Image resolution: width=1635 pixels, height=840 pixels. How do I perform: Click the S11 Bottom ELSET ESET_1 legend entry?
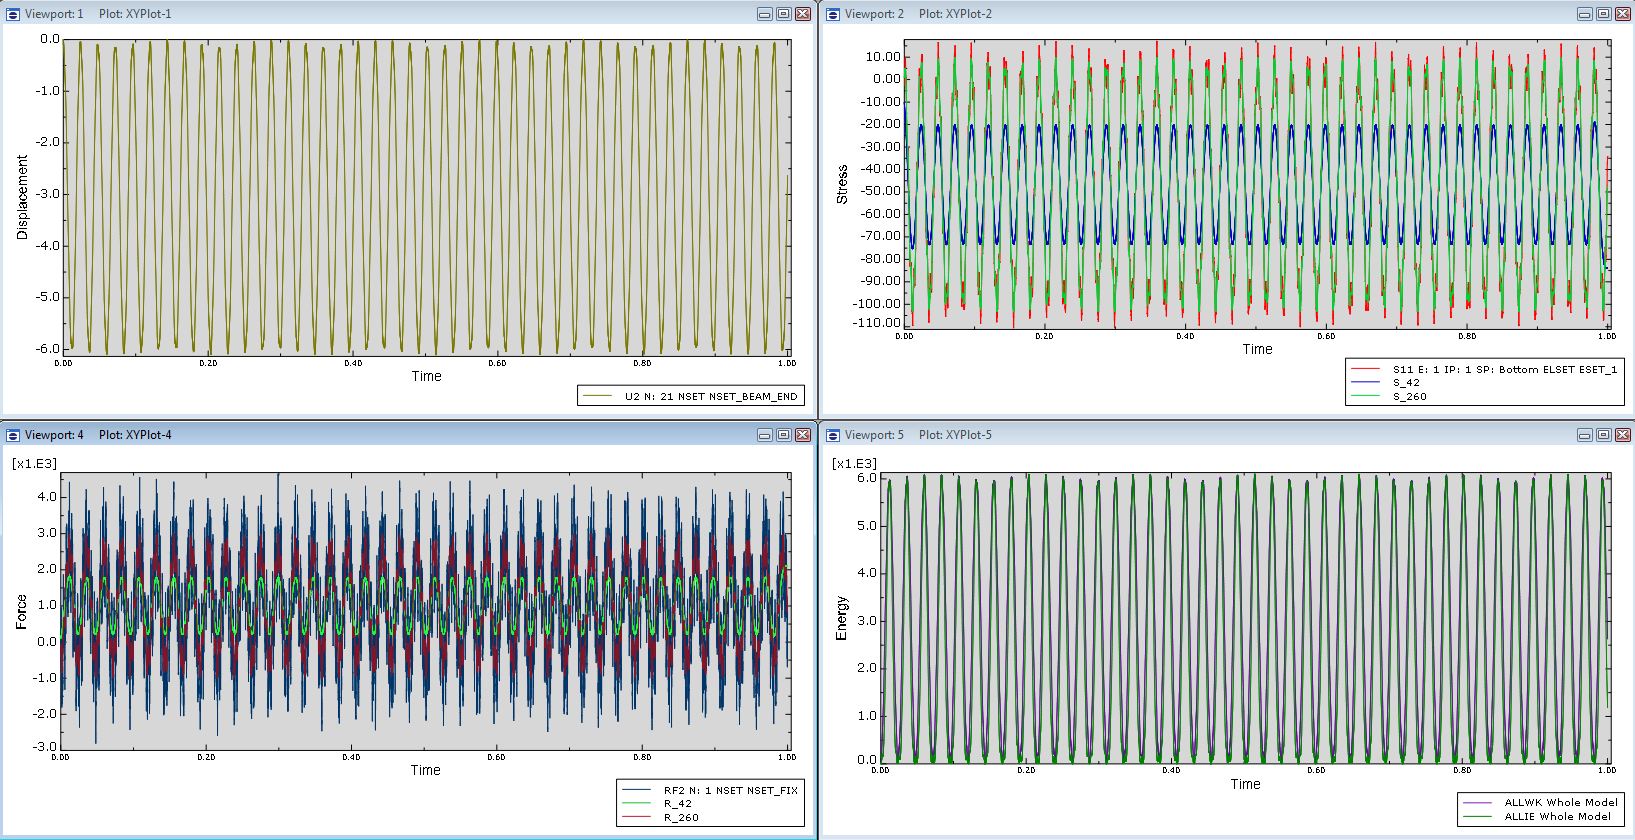[x=1485, y=369]
